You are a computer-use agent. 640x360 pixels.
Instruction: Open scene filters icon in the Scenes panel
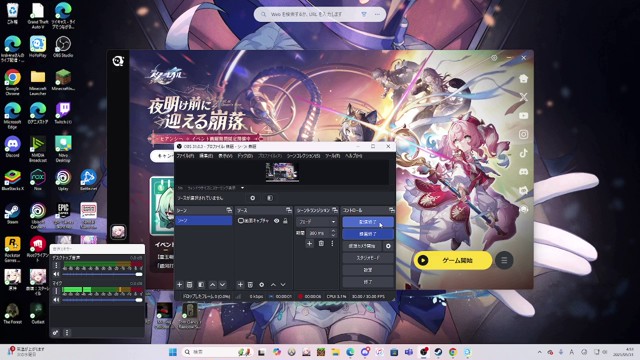tap(201, 284)
